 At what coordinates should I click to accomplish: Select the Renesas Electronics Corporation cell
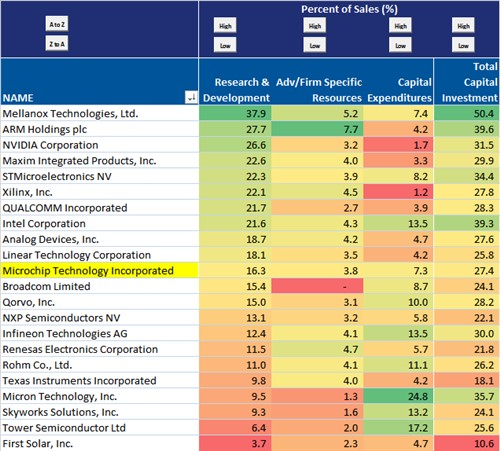coord(99,349)
